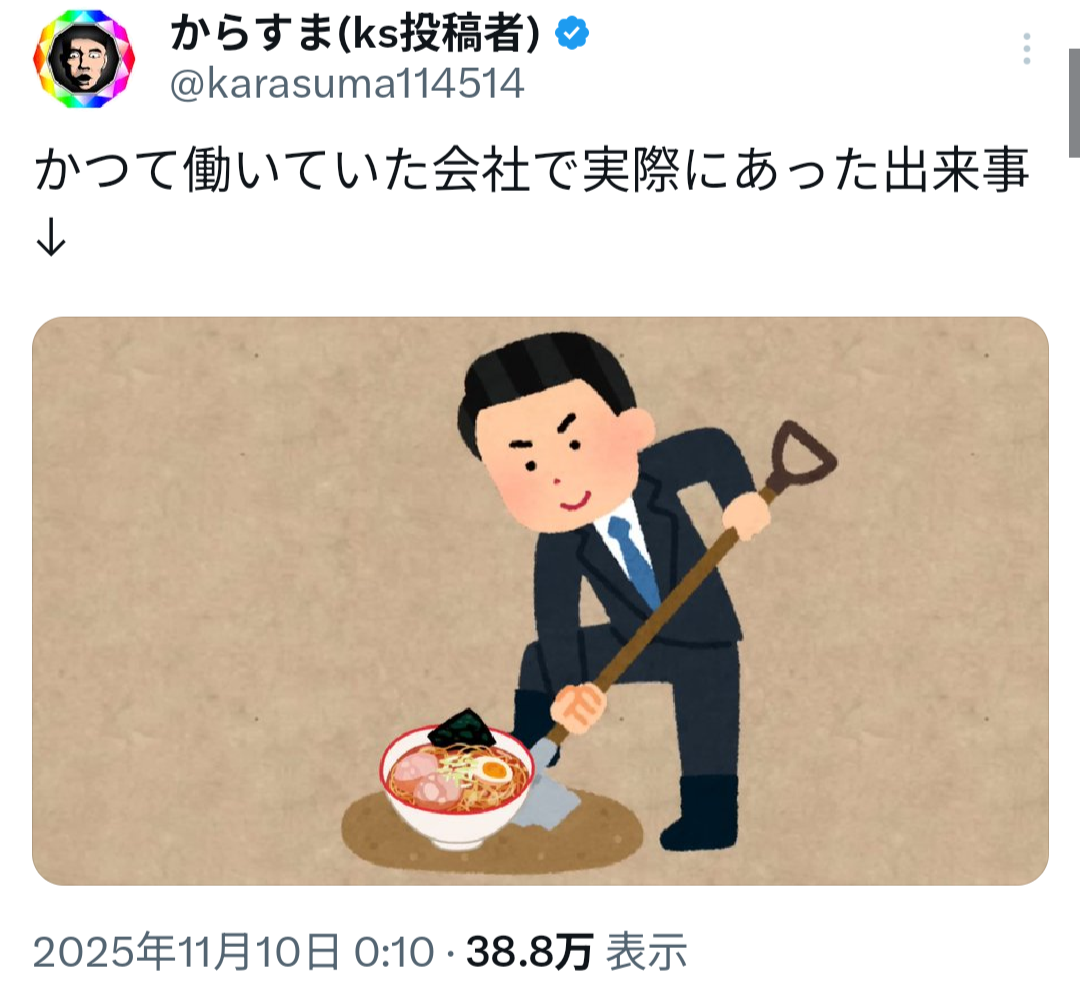Click the blue verified badge

[572, 33]
